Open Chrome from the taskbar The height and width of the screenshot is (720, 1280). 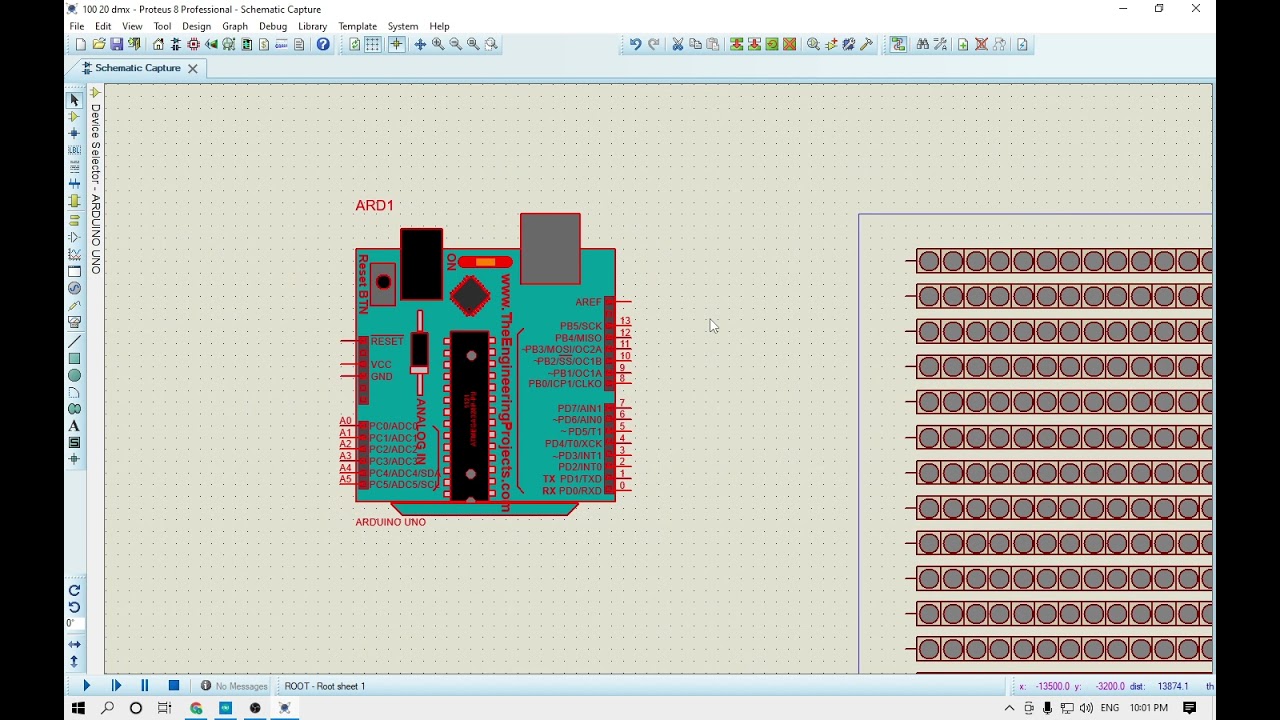pyautogui.click(x=196, y=708)
